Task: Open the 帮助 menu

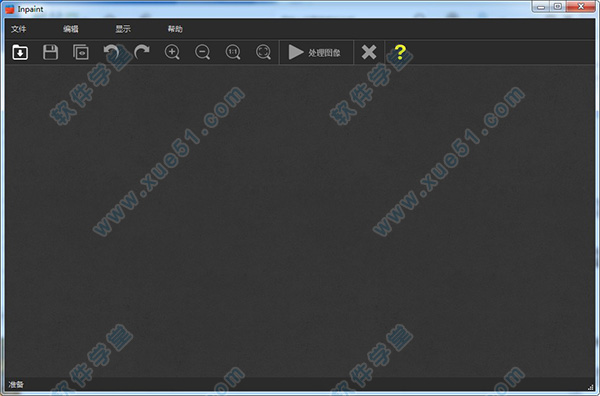Action: pos(175,29)
